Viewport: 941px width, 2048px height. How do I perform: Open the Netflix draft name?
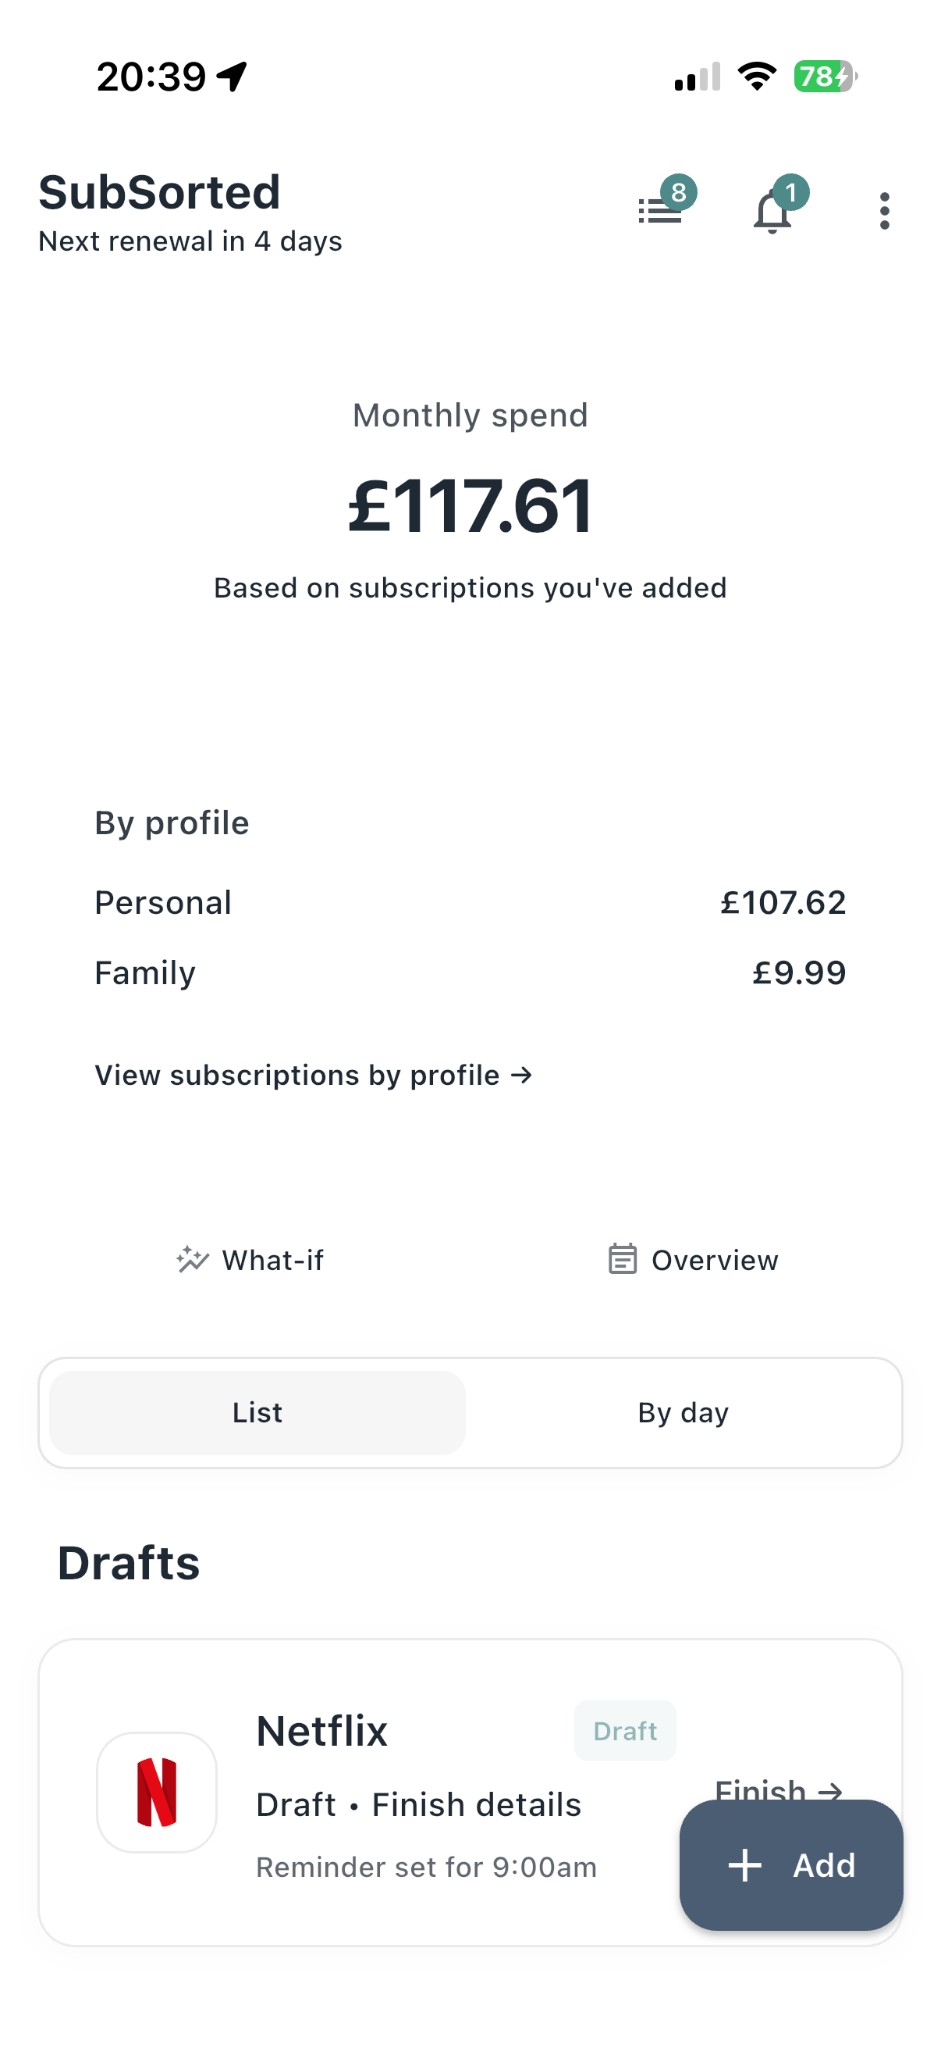click(x=322, y=1731)
